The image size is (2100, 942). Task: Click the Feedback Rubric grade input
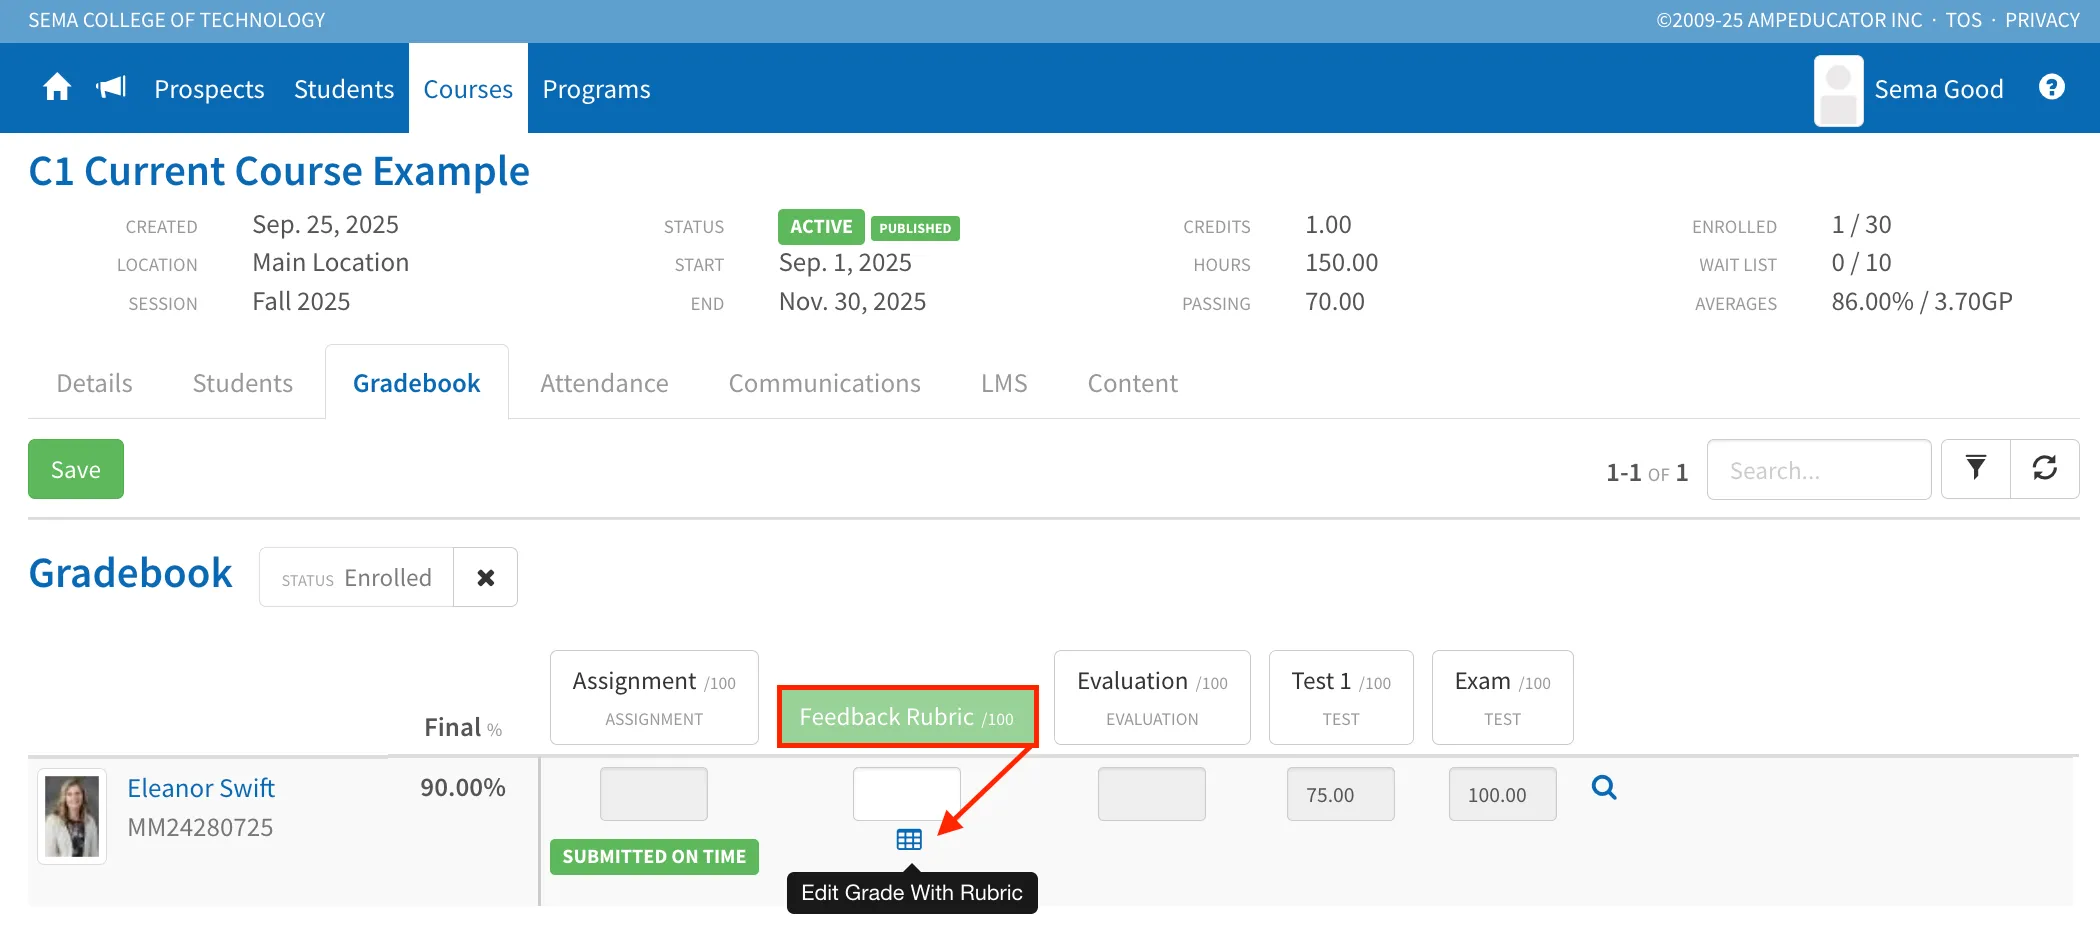pyautogui.click(x=907, y=794)
